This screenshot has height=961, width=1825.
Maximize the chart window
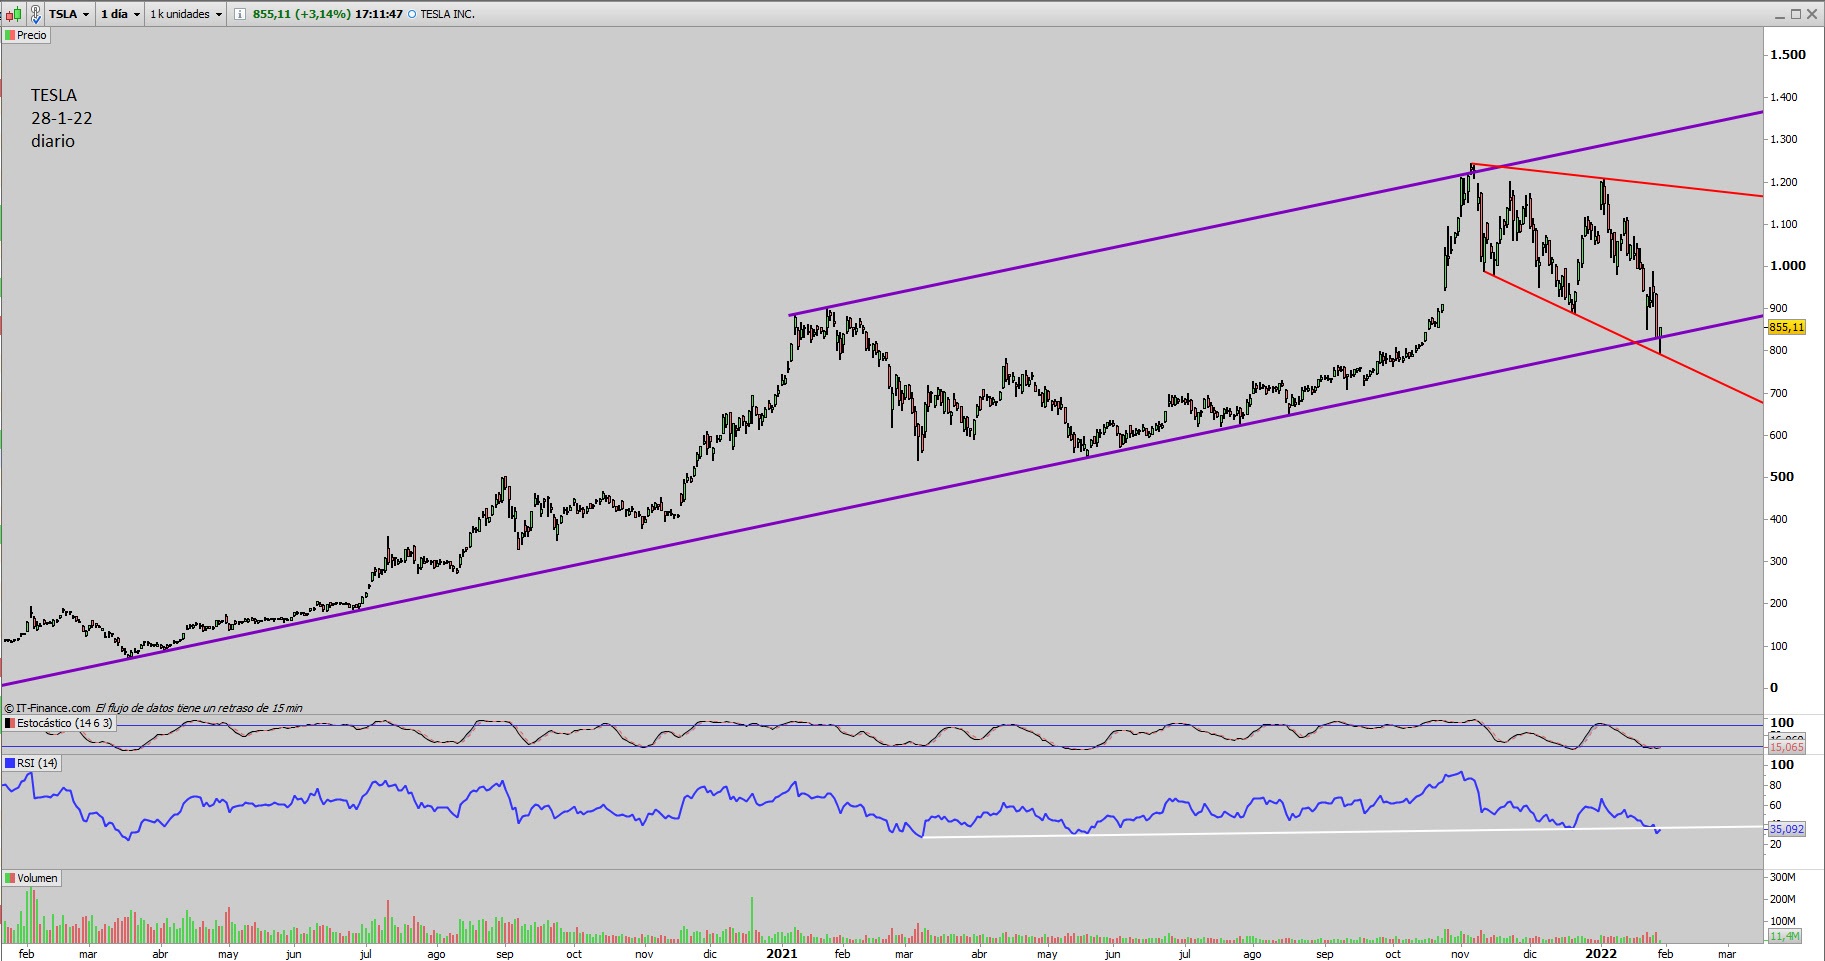[x=1796, y=14]
